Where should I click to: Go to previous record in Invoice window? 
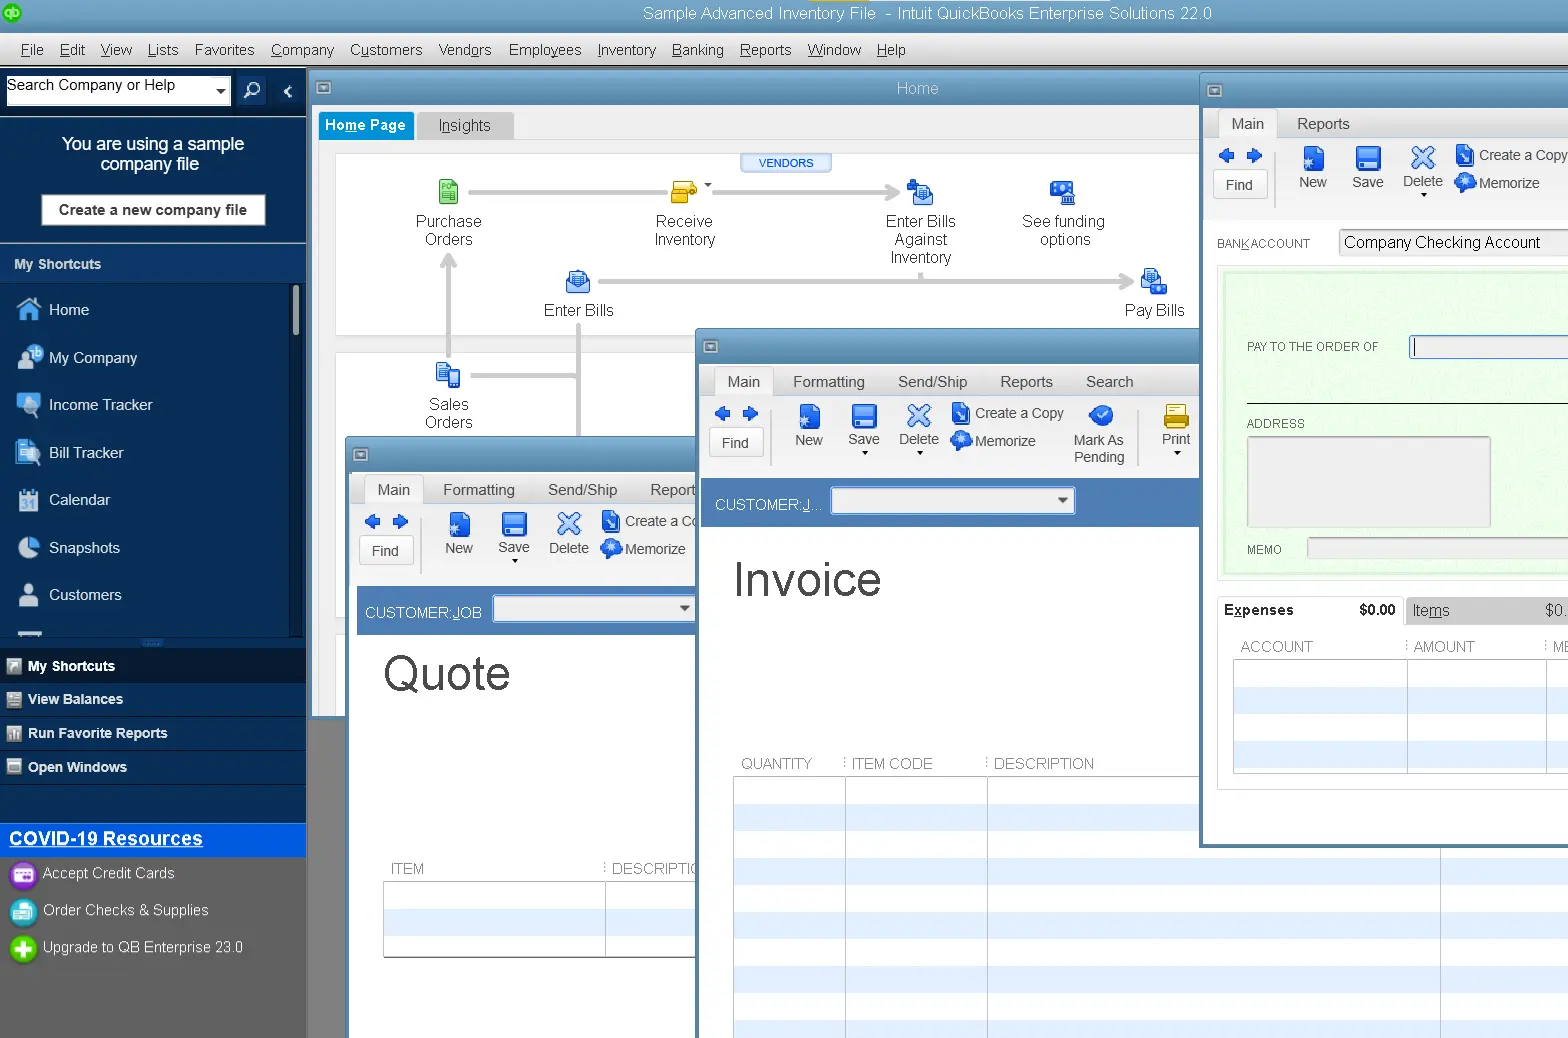[x=723, y=413]
